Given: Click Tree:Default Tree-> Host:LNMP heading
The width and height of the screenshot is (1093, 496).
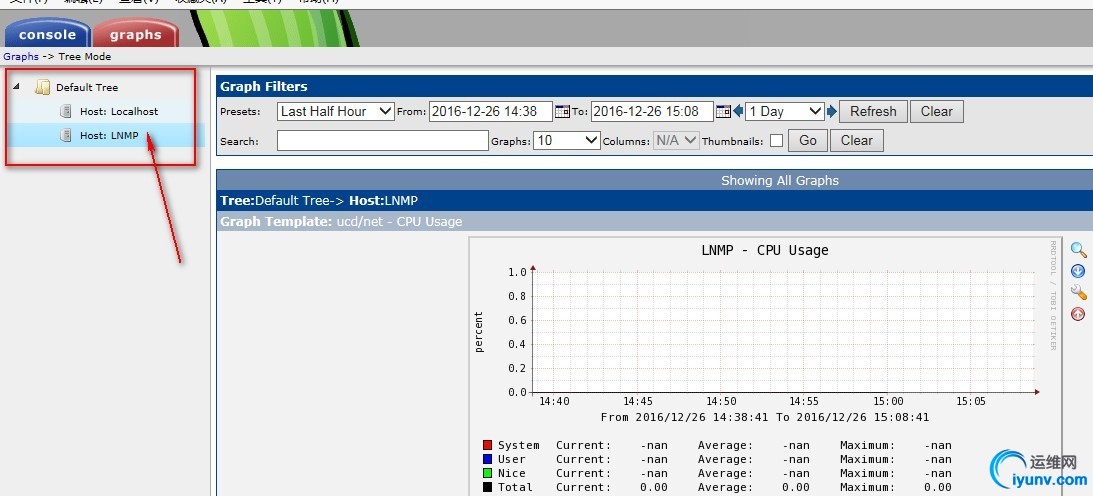Looking at the screenshot, I should [x=319, y=201].
